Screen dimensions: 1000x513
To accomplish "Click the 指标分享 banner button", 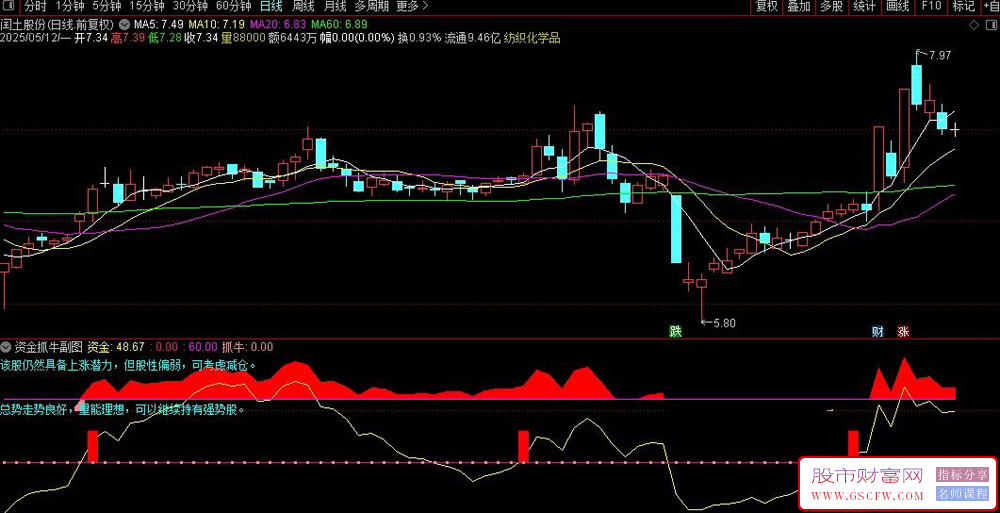I will pos(962,475).
